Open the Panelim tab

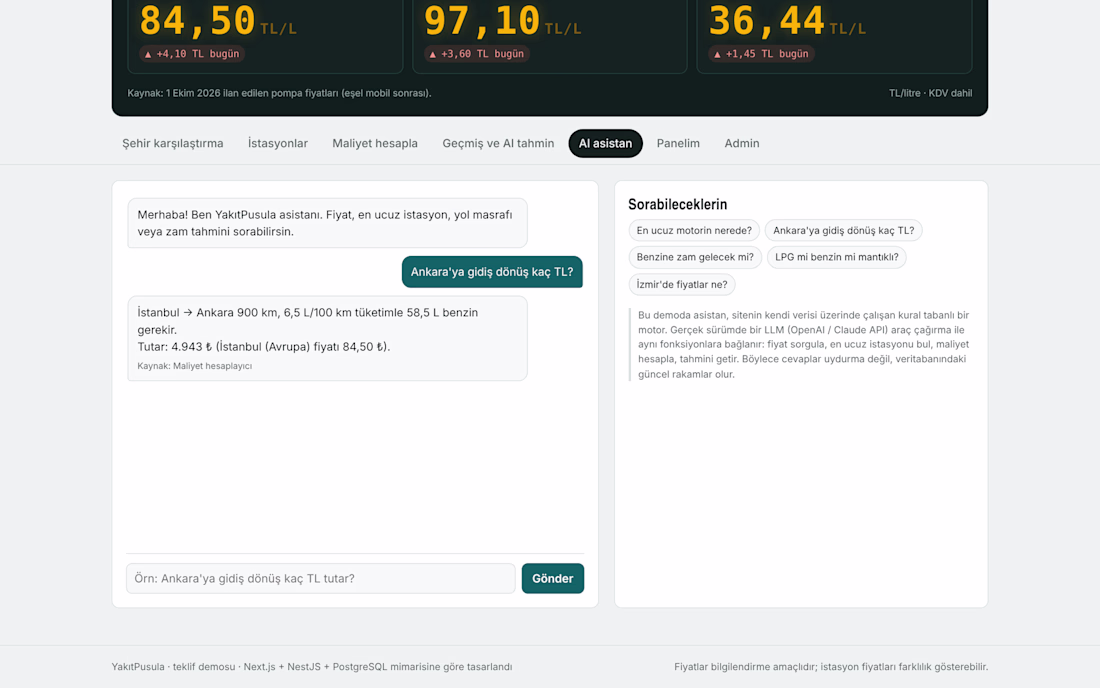click(678, 143)
